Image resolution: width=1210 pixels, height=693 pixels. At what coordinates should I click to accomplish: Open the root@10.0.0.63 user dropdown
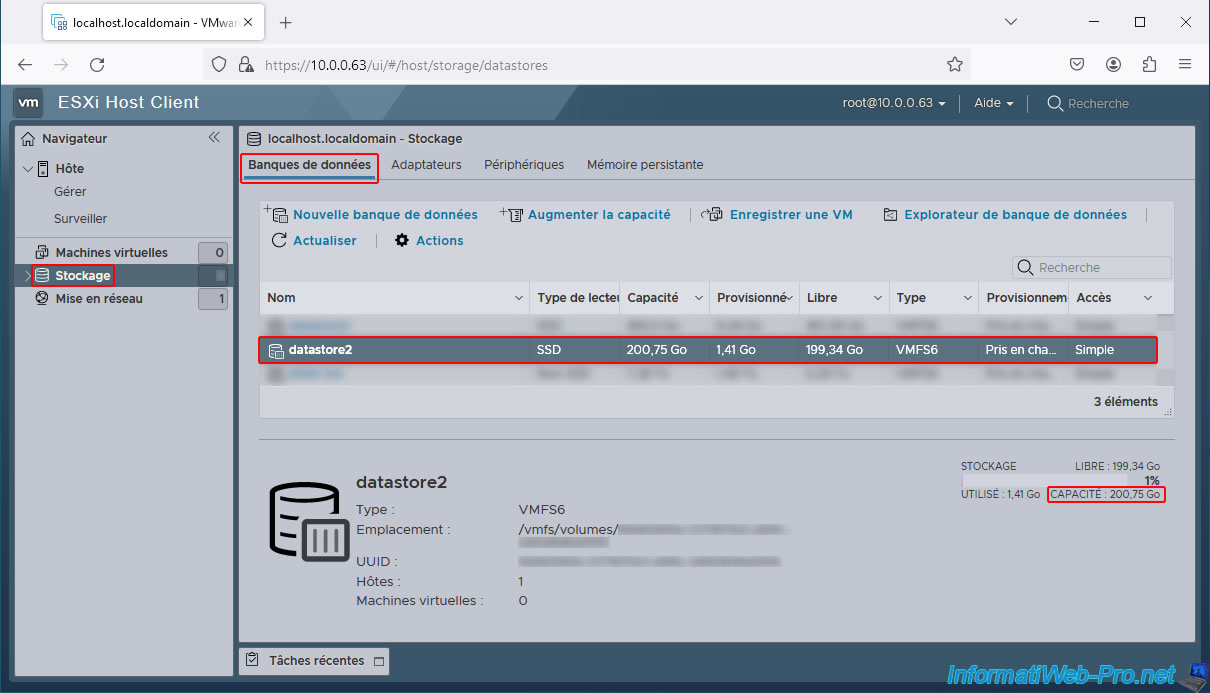[894, 103]
